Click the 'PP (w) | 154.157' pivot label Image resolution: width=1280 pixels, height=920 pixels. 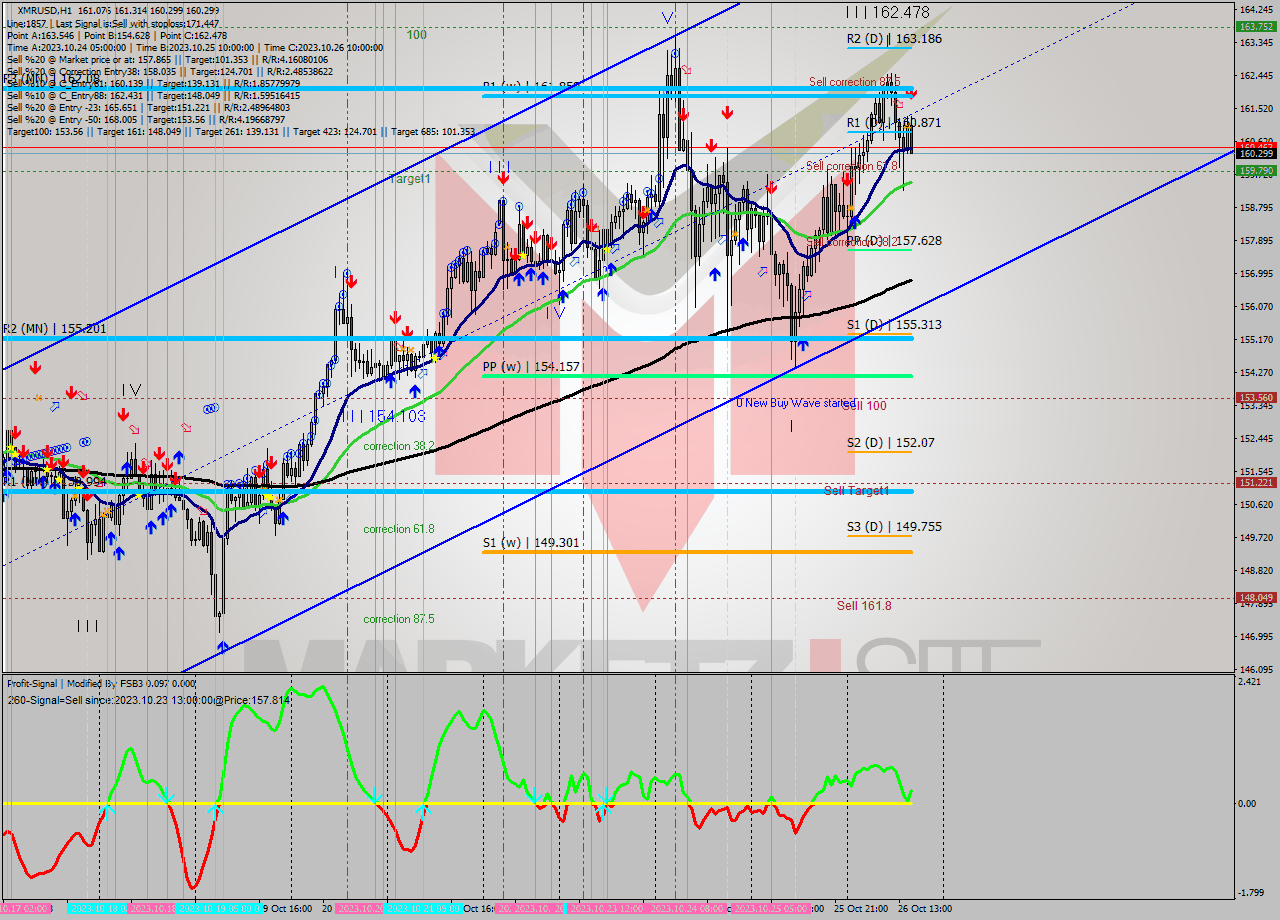point(531,367)
